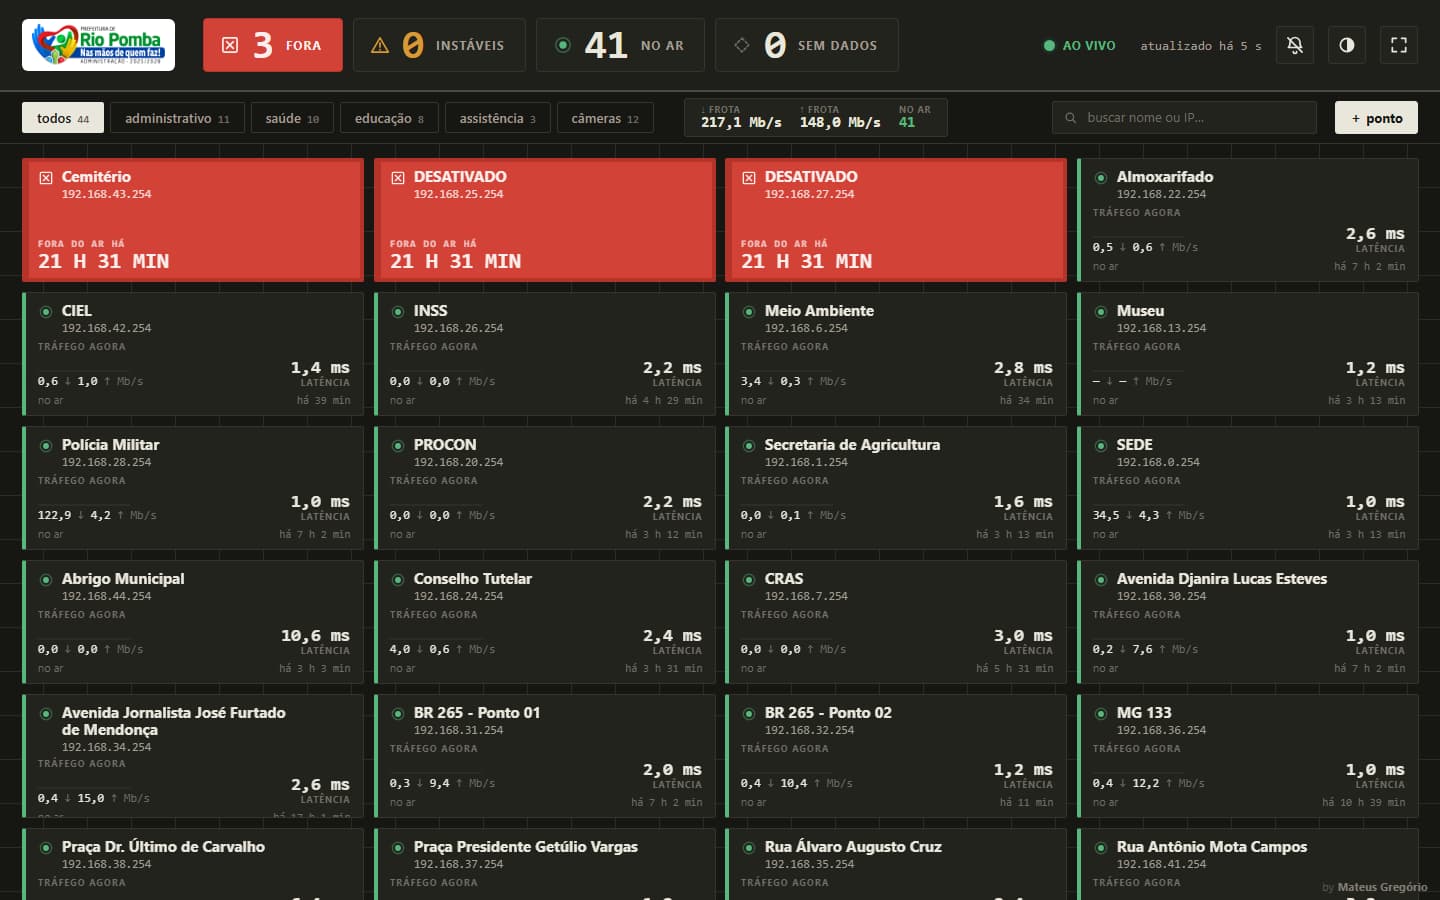The image size is (1440, 900).
Task: Click online status icon for Almoxarifado
Action: (1101, 177)
